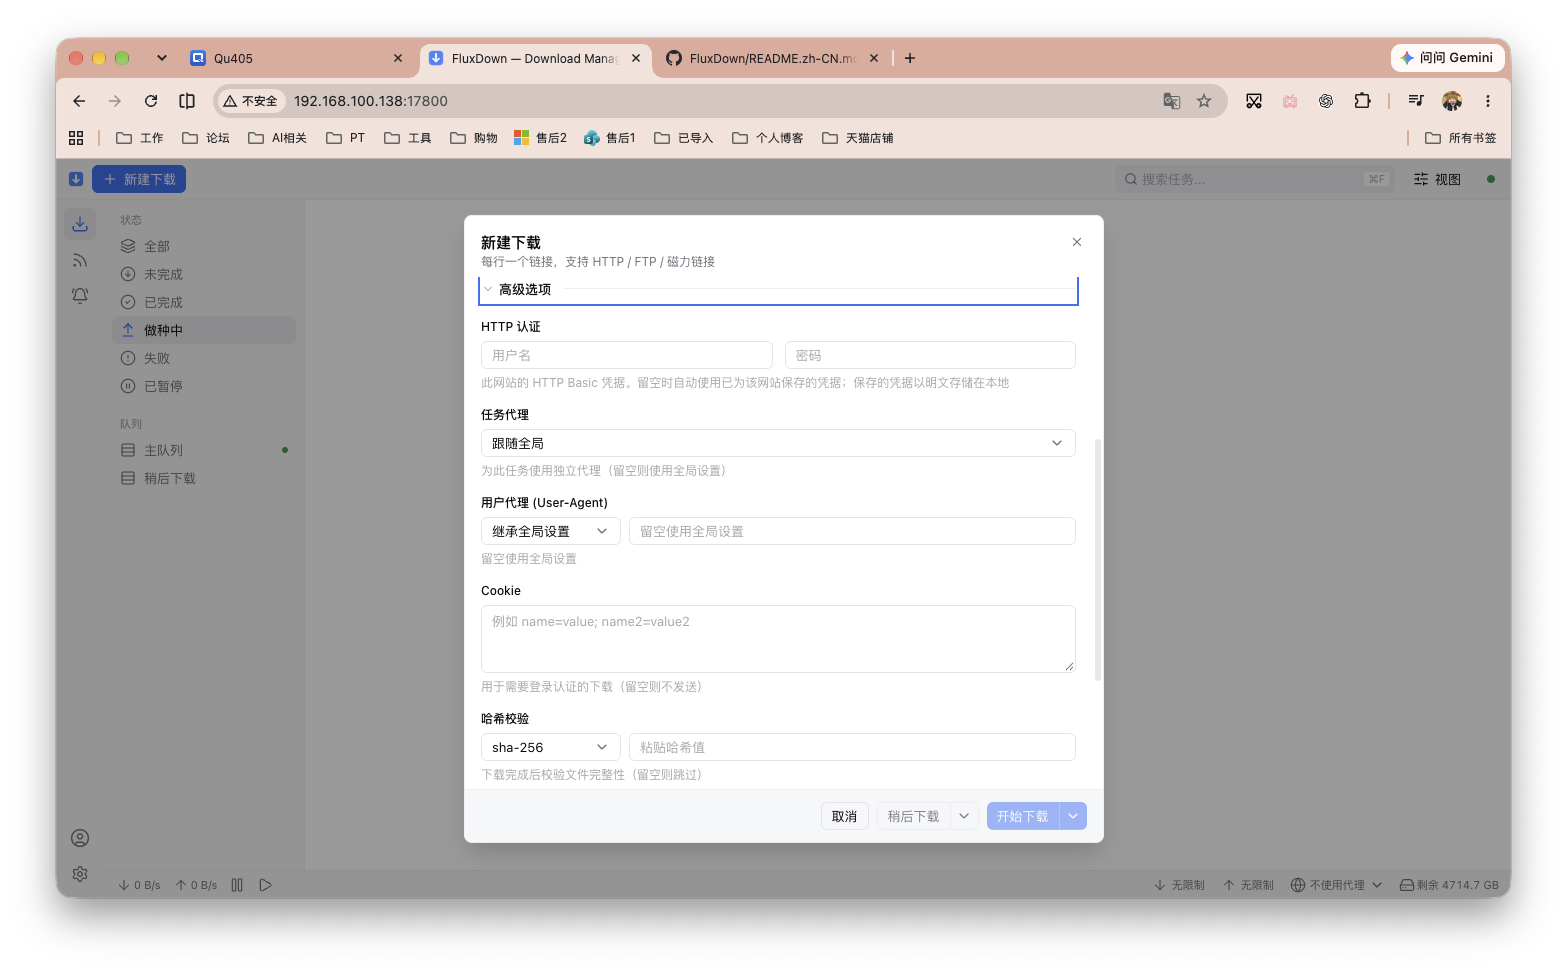
Task: Select the 做种中 status filter
Action: (x=204, y=330)
